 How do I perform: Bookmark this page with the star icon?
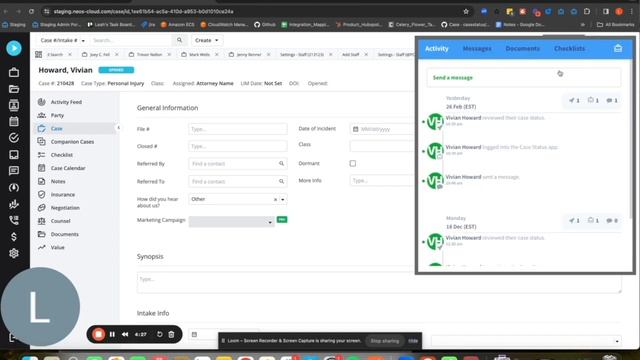pos(466,11)
